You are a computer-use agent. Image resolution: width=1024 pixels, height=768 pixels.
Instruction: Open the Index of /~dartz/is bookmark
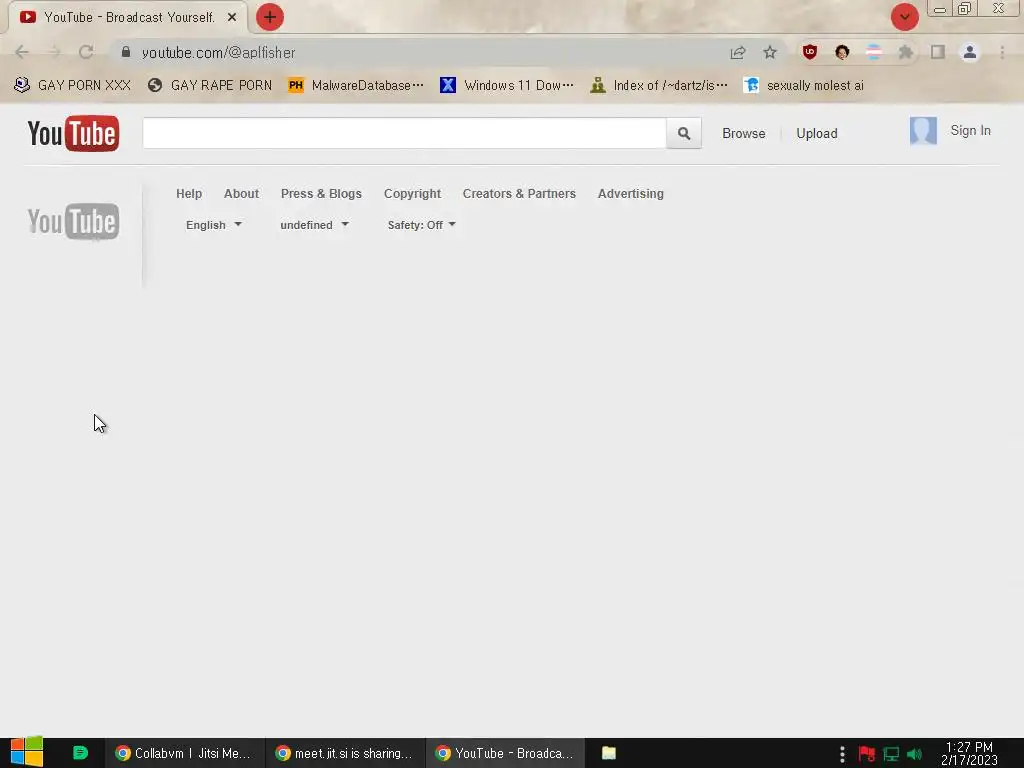658,86
